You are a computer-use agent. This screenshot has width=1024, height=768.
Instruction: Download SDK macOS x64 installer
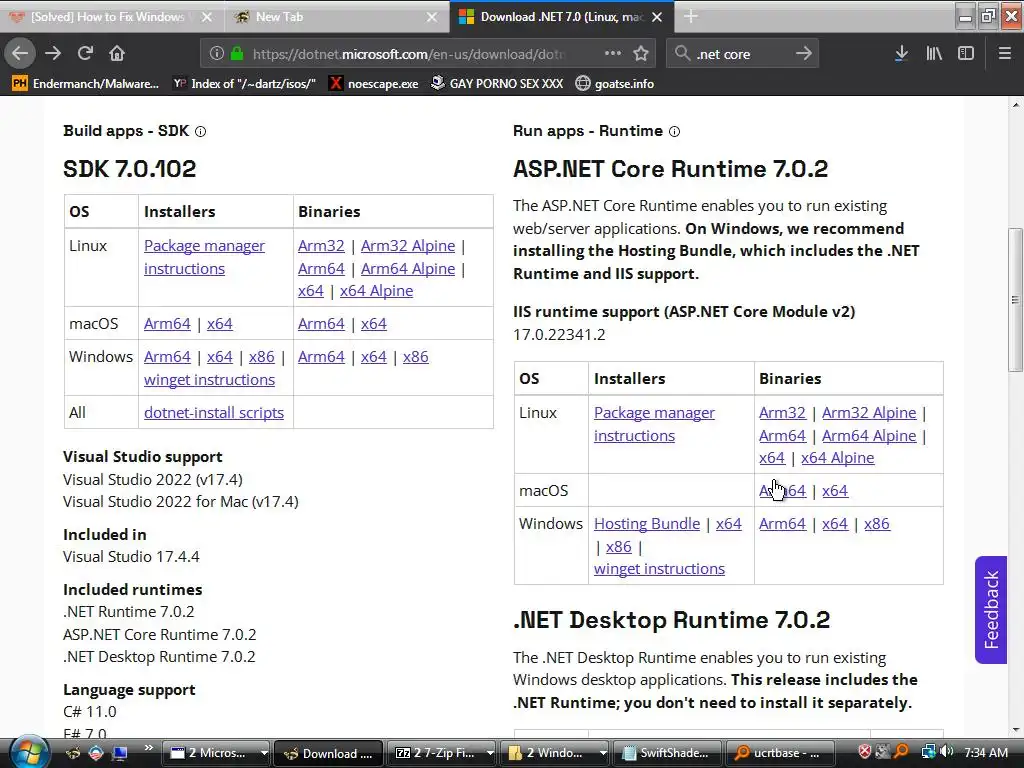(219, 324)
